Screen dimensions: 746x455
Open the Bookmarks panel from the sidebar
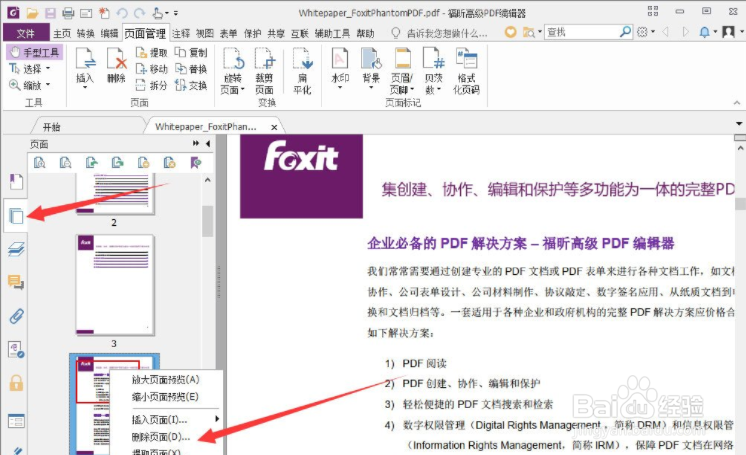(16, 182)
